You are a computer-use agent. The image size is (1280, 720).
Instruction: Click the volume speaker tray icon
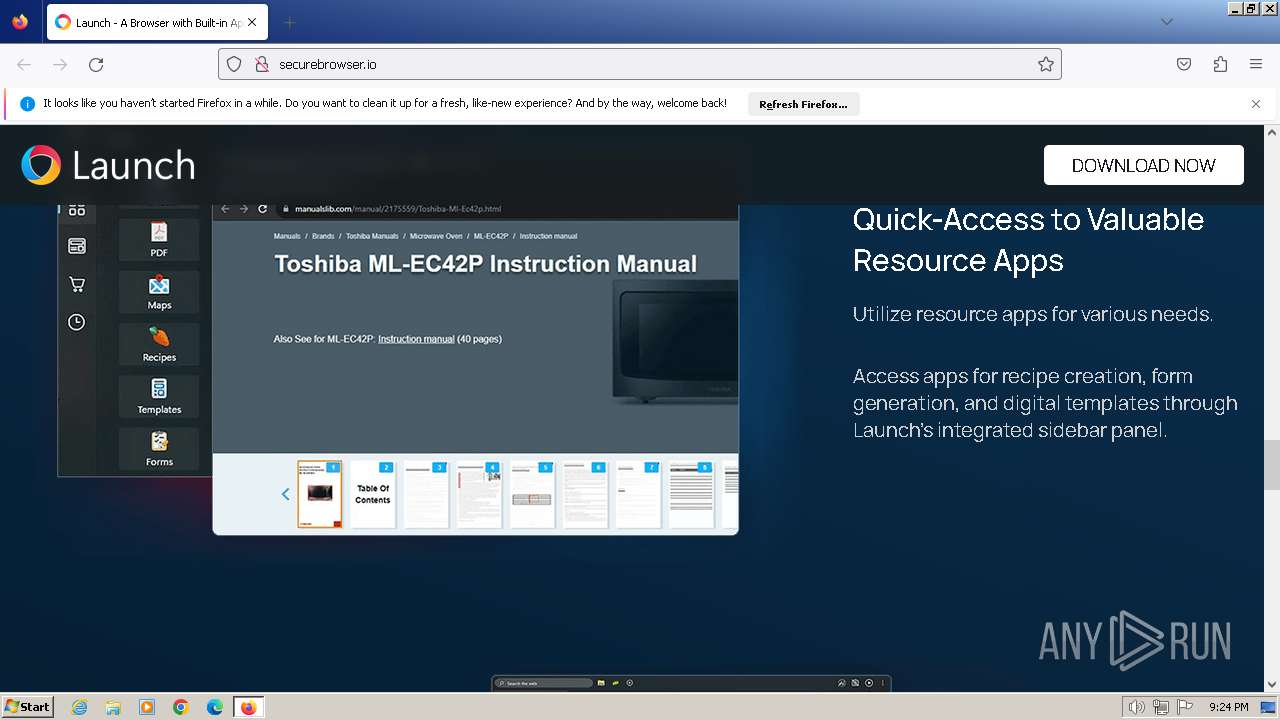[1136, 707]
